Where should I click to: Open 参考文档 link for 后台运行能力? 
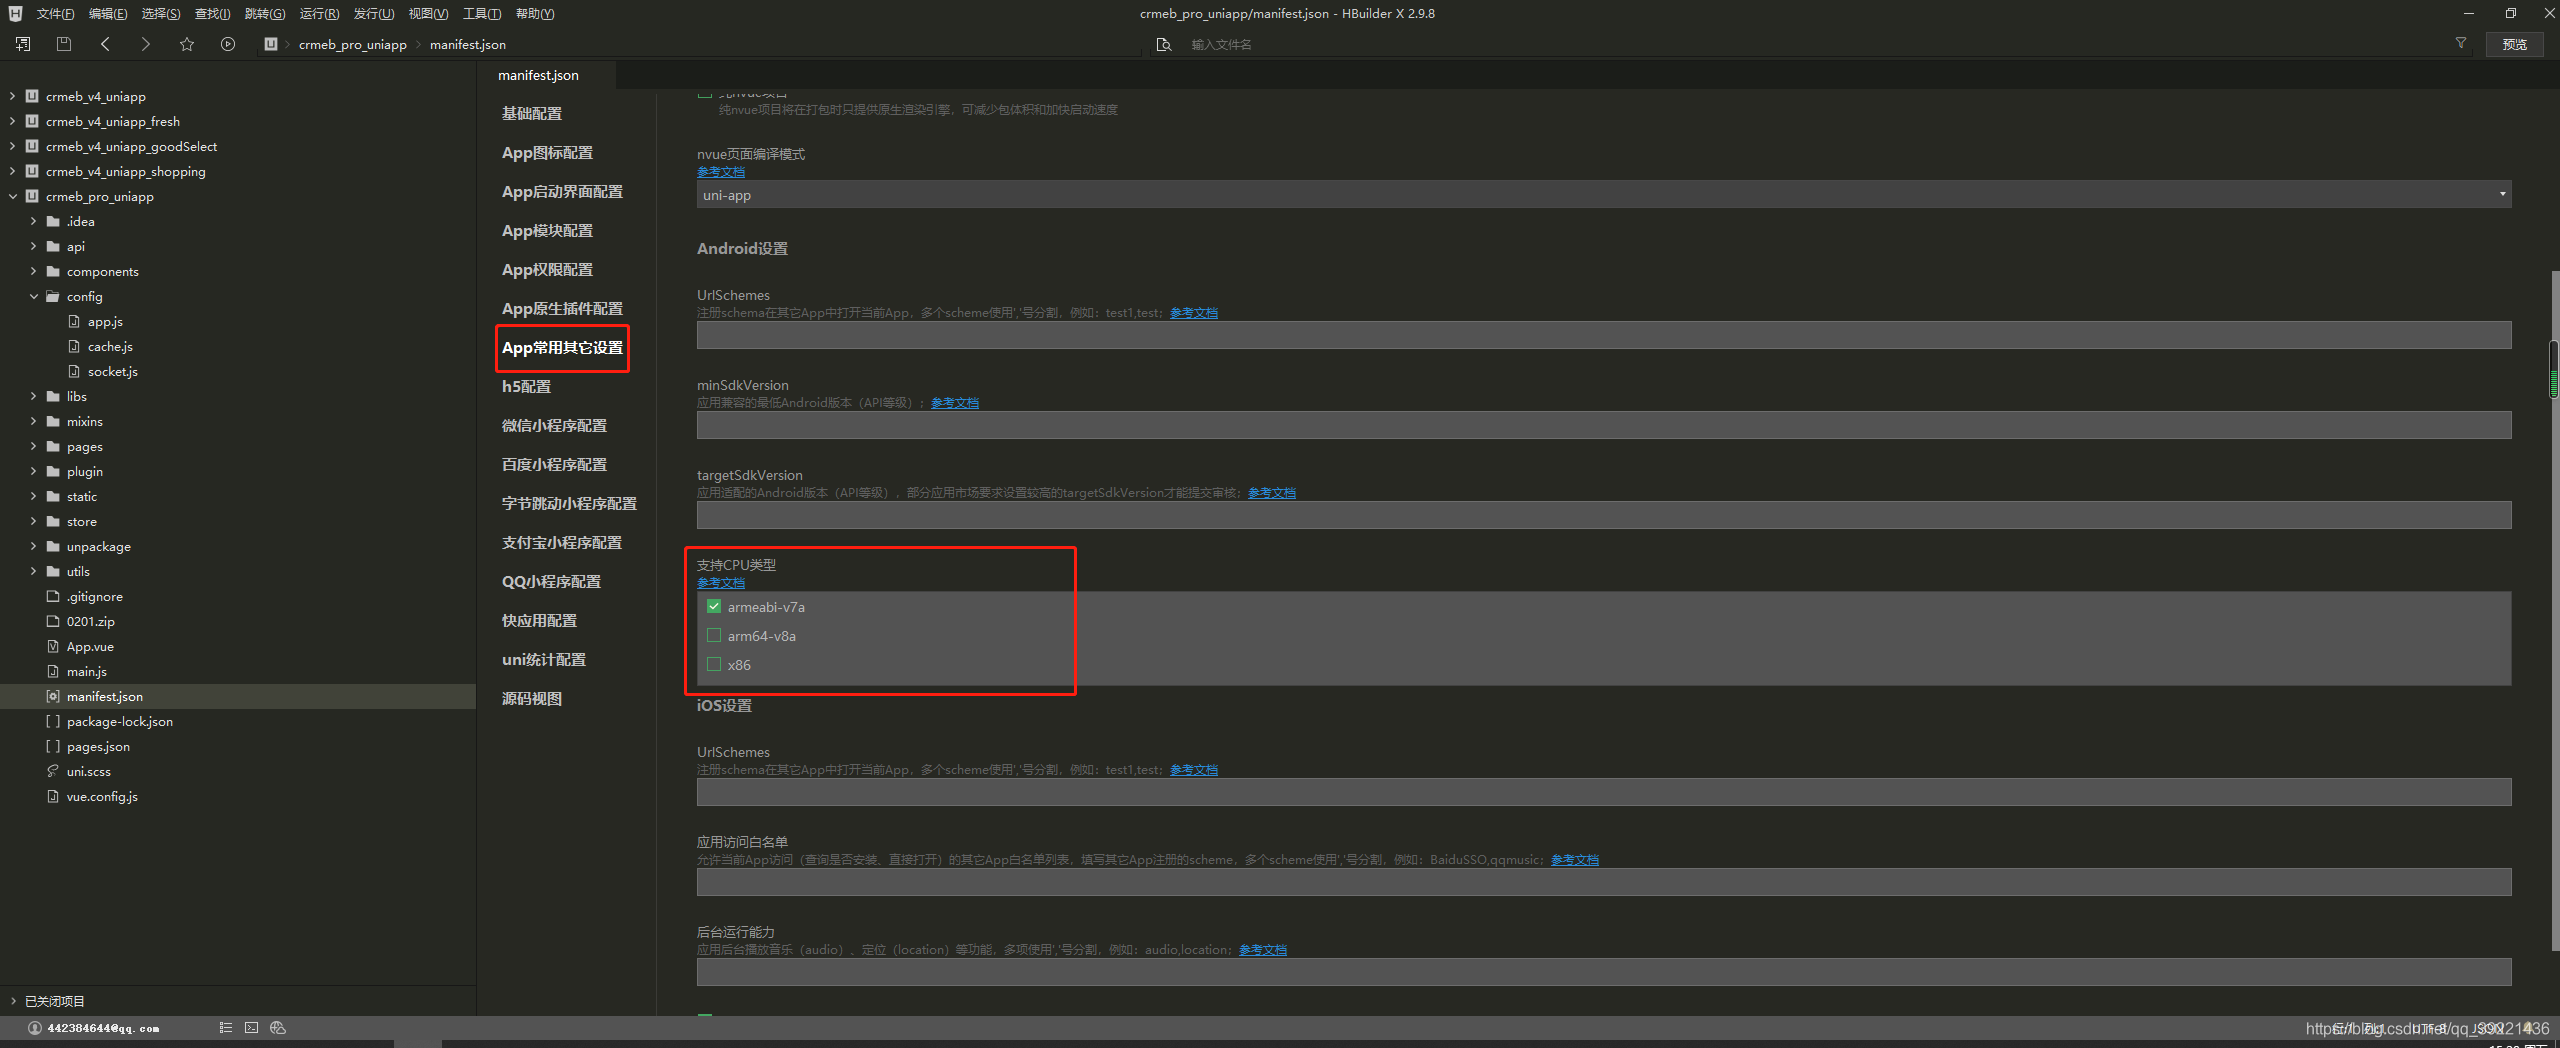point(1263,950)
